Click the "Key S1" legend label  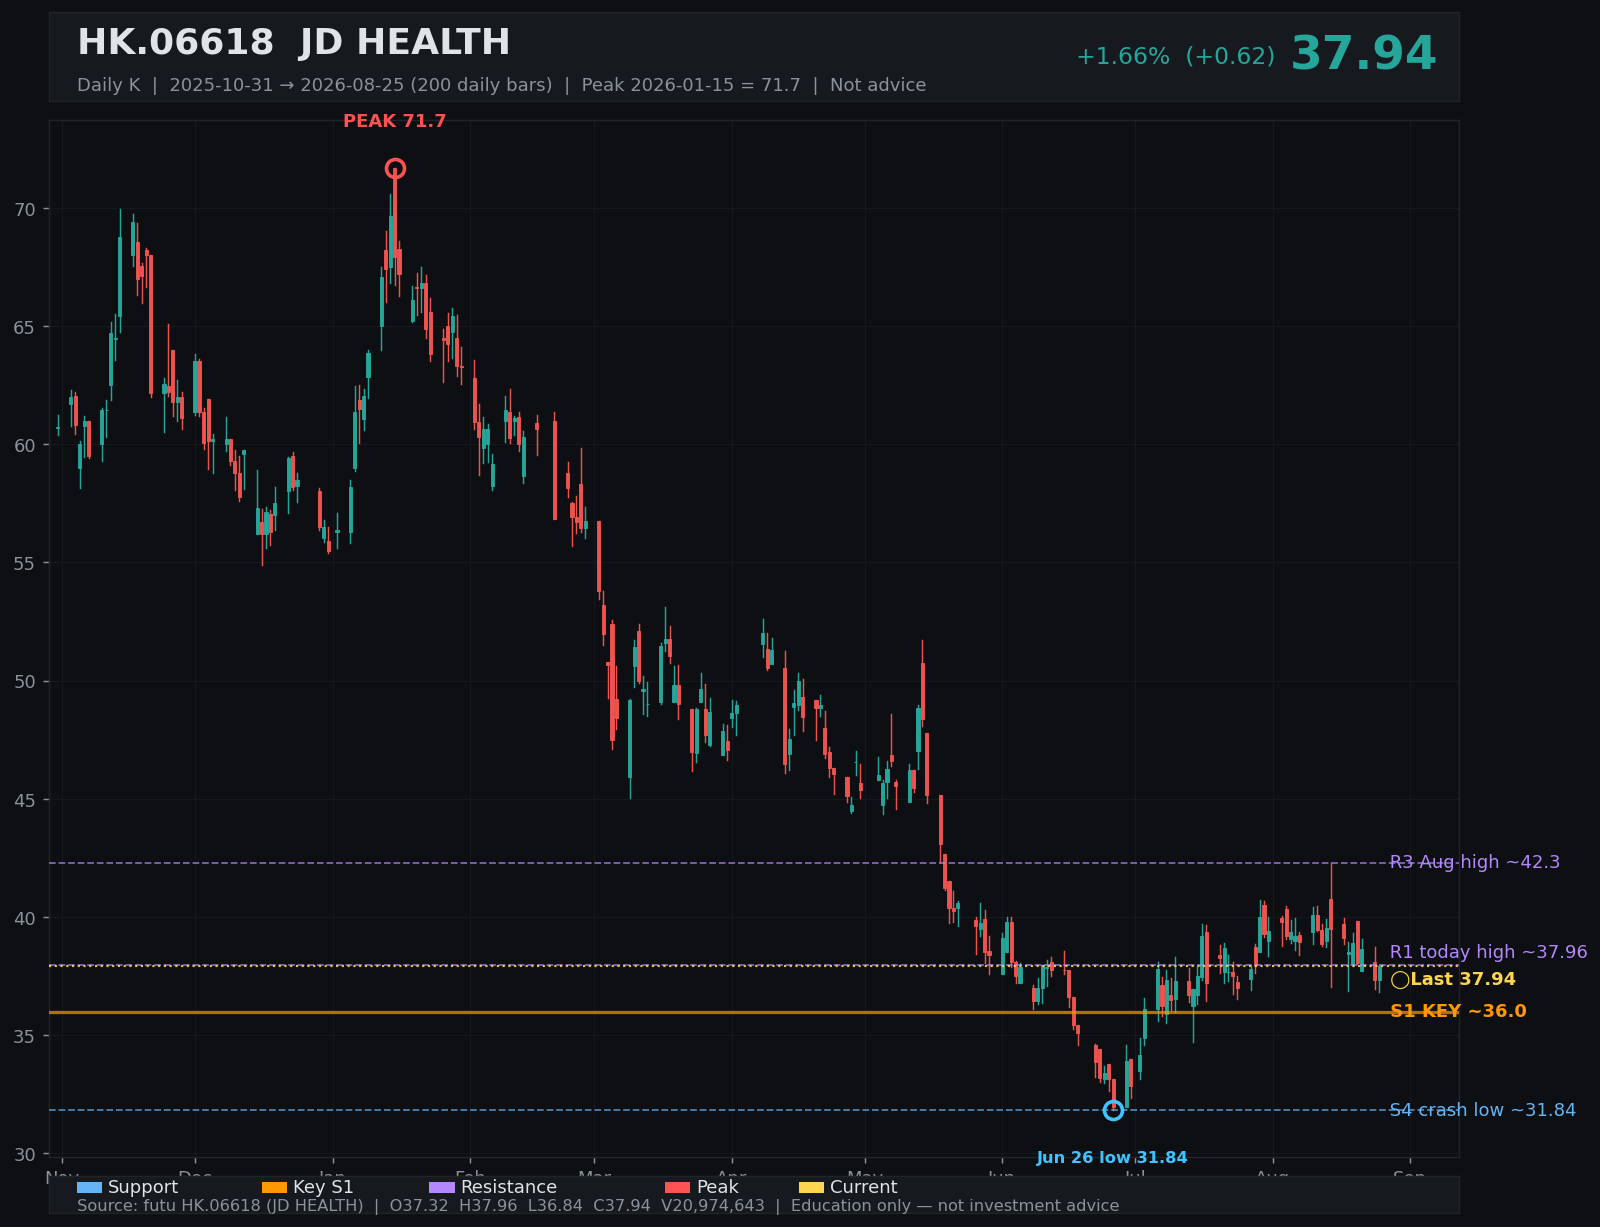[x=323, y=1188]
